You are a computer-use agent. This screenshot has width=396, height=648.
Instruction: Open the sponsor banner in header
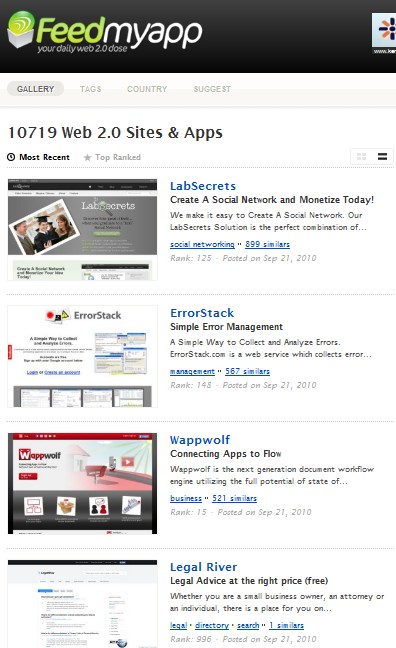coord(384,34)
